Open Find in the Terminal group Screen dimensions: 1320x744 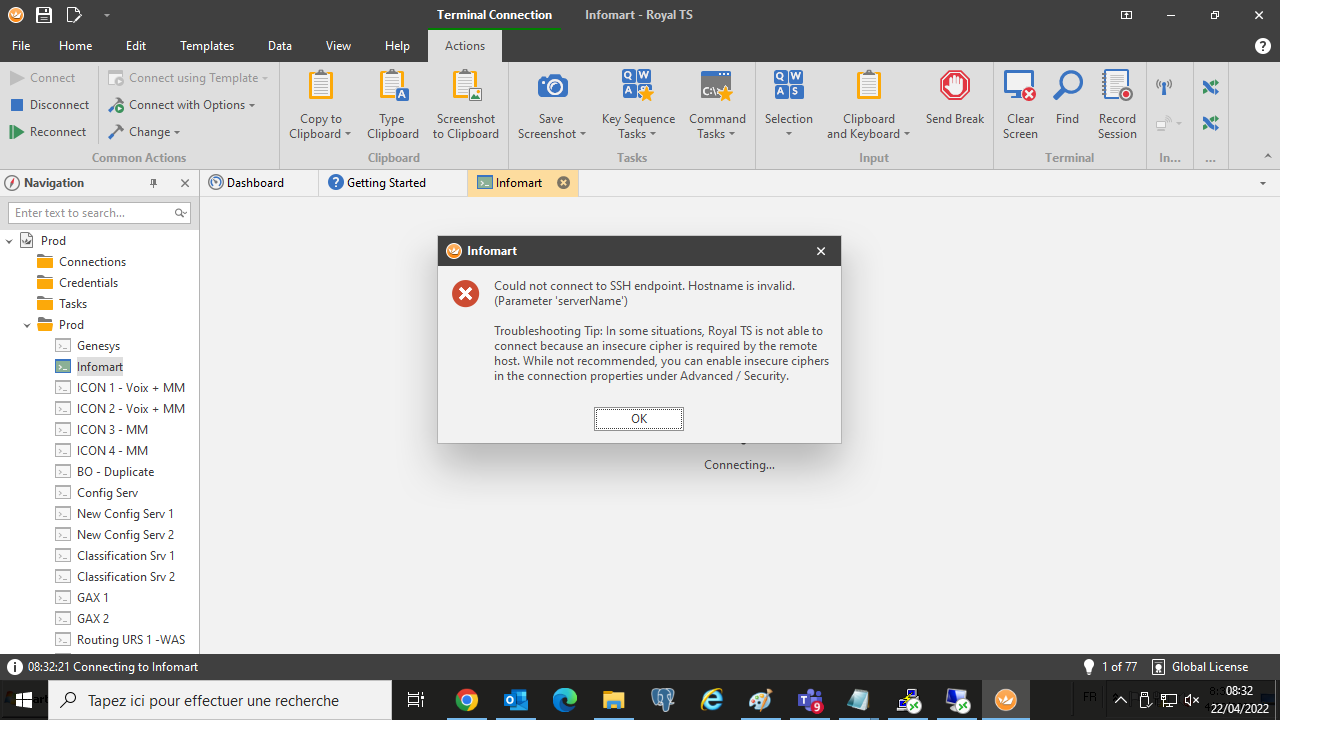(x=1067, y=98)
